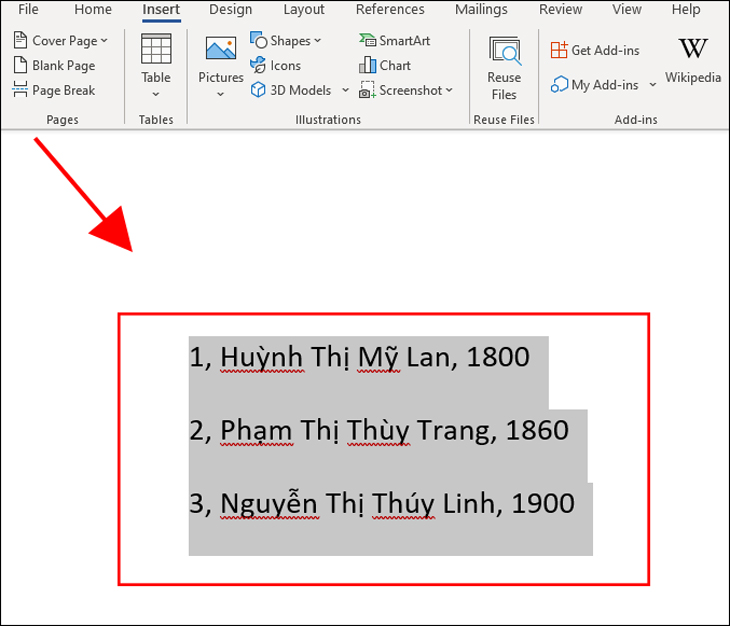This screenshot has height=626, width=730.
Task: Switch to the Home tab
Action: (93, 9)
